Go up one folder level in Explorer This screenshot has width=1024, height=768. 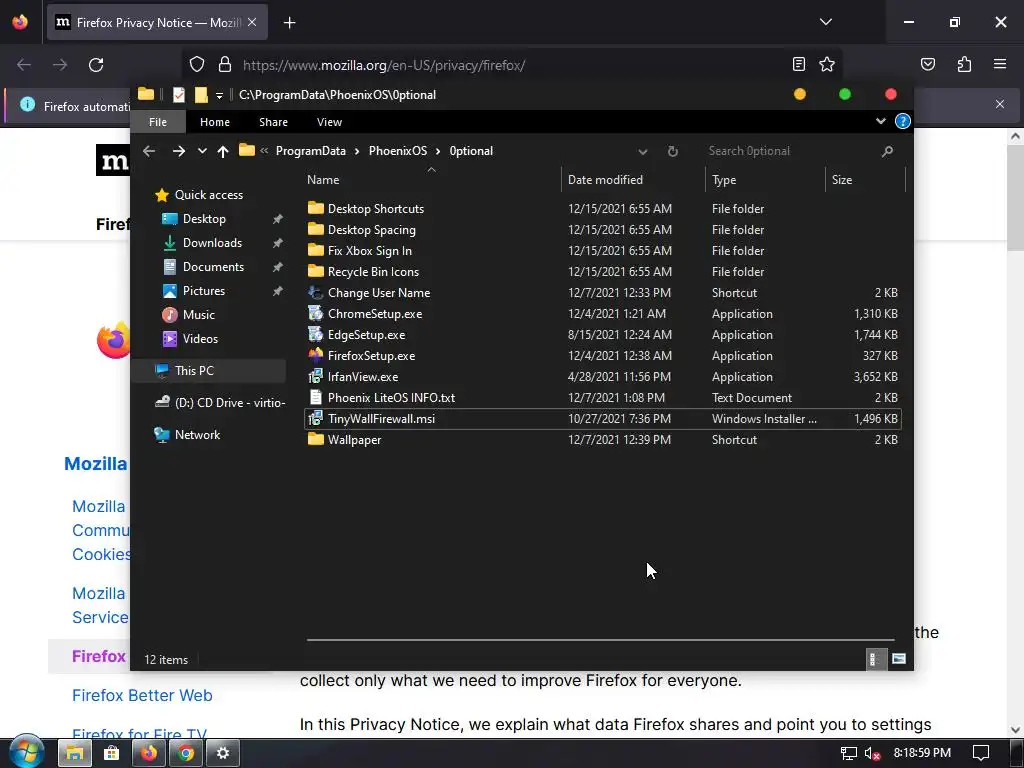(223, 151)
